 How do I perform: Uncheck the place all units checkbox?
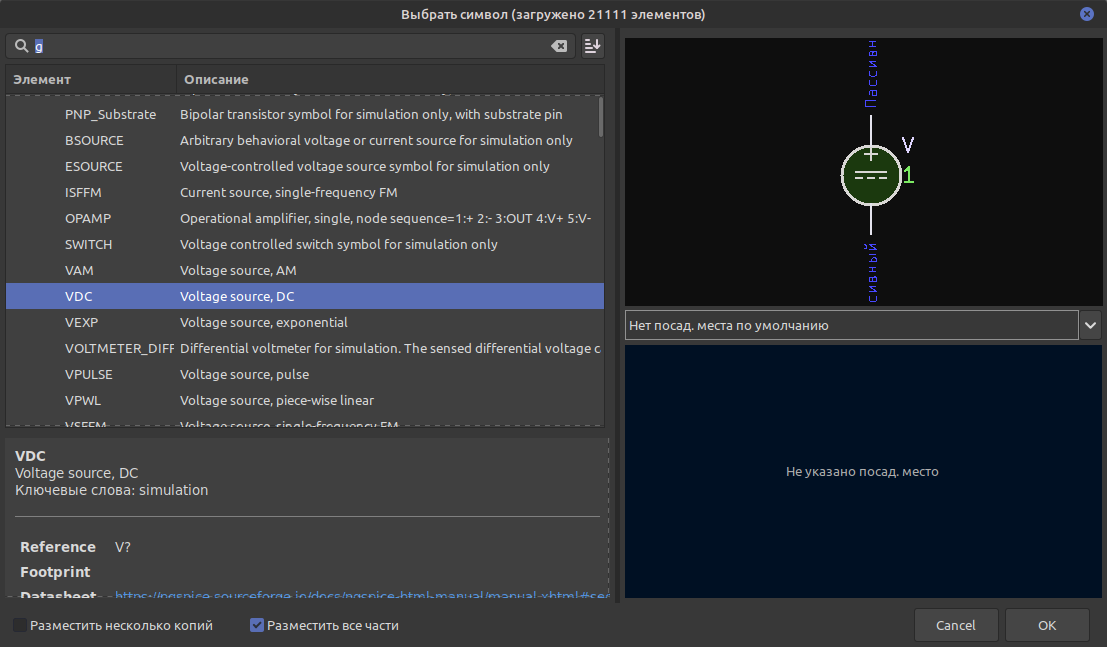[x=257, y=625]
